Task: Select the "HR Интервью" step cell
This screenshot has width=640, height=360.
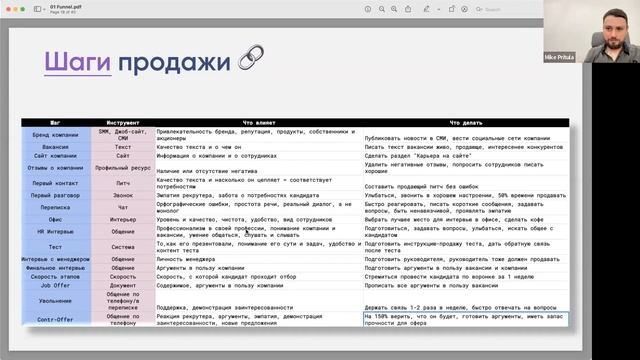Action: (x=56, y=232)
